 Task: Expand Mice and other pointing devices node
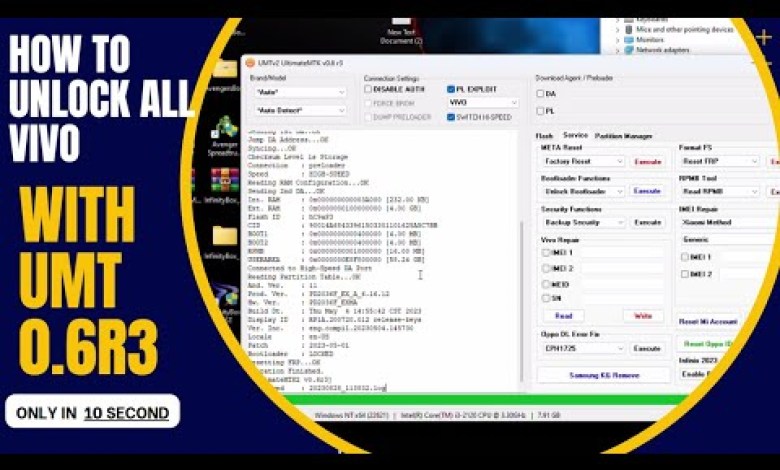618,30
